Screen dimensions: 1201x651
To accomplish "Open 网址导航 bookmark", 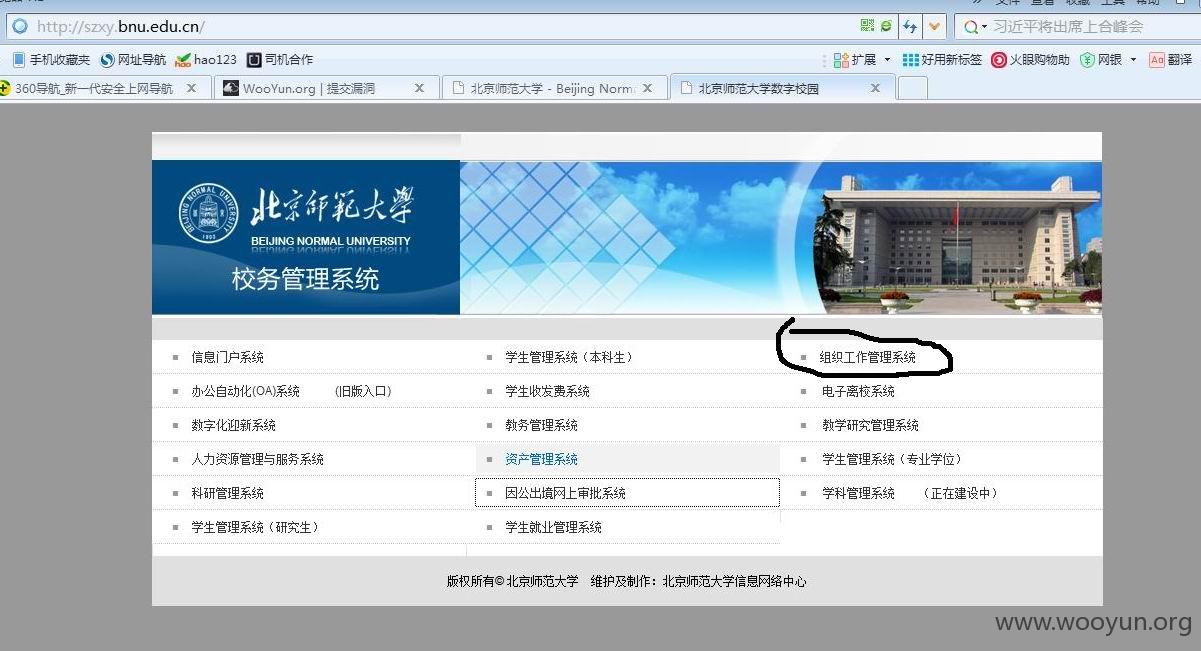I will (x=133, y=60).
